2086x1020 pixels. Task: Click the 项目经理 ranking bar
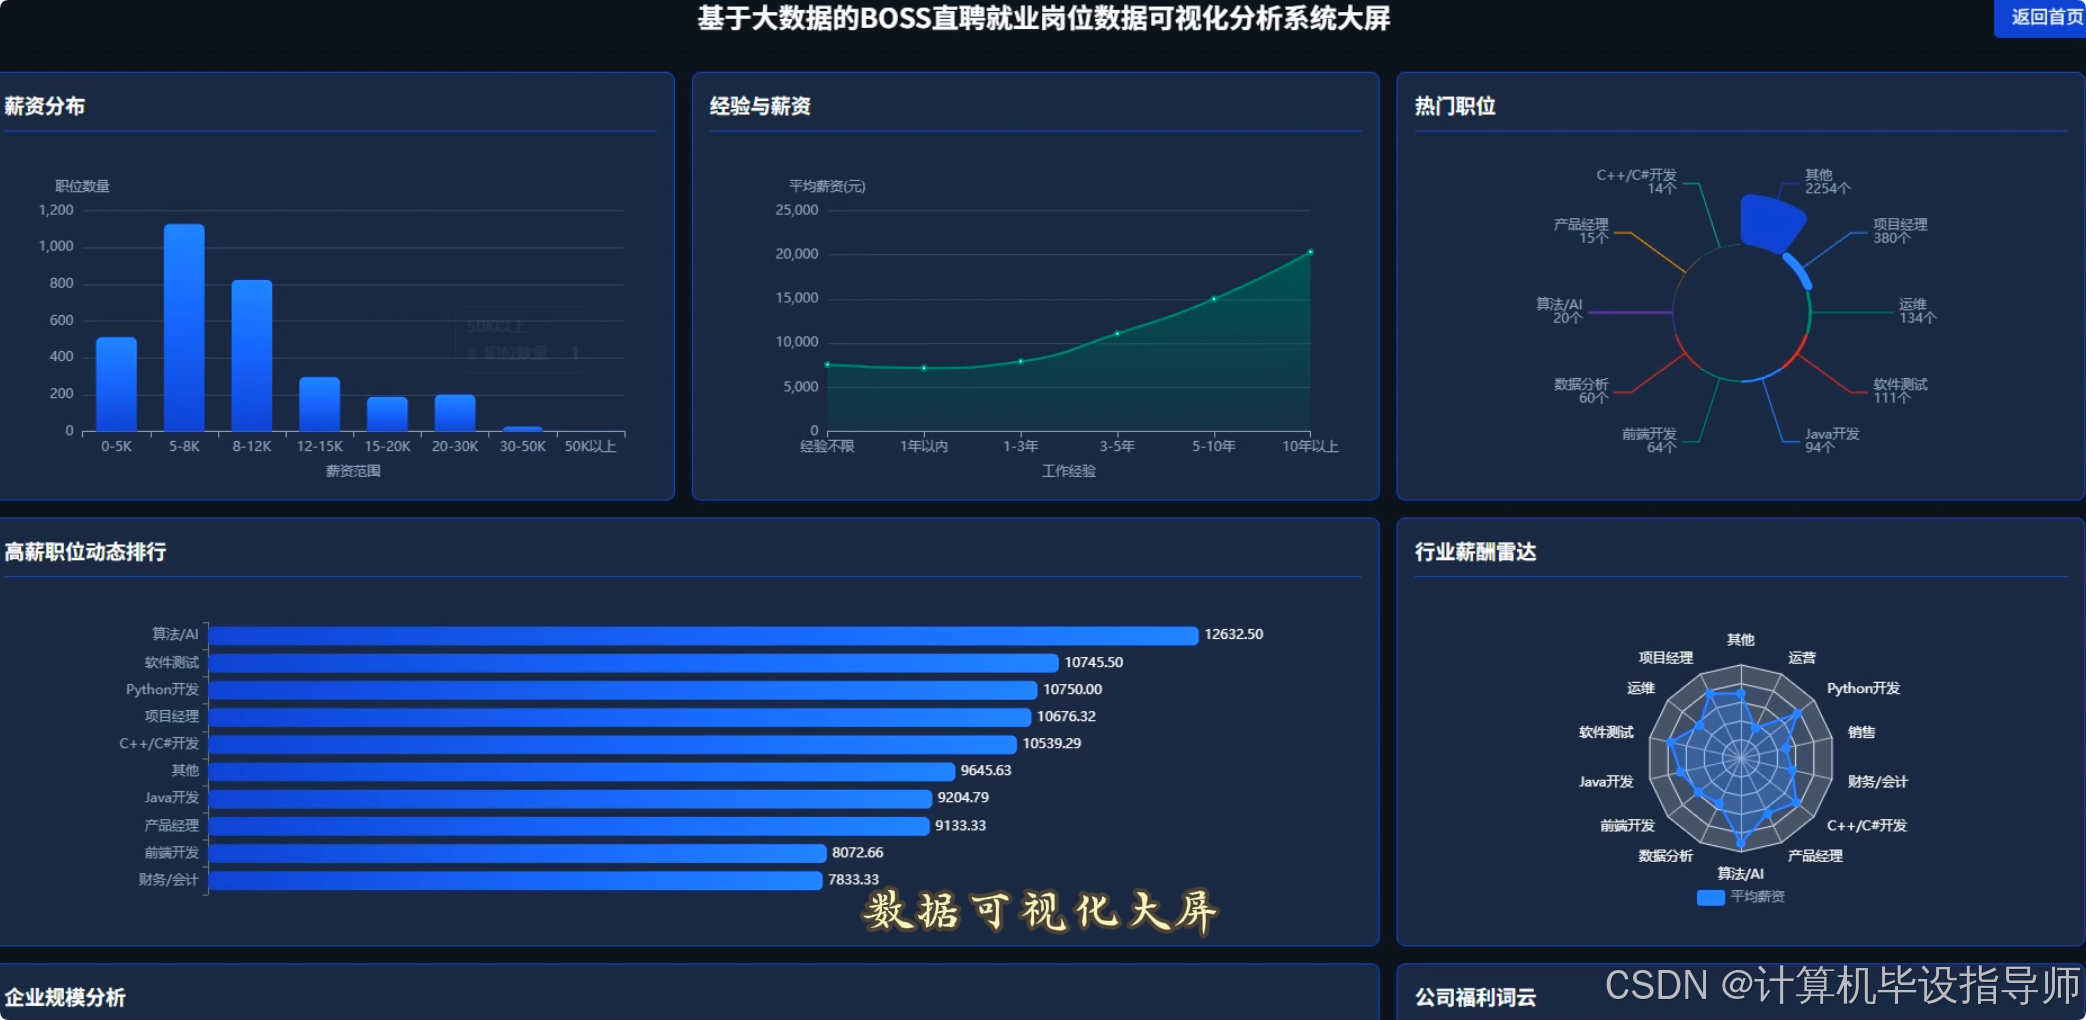tap(619, 717)
